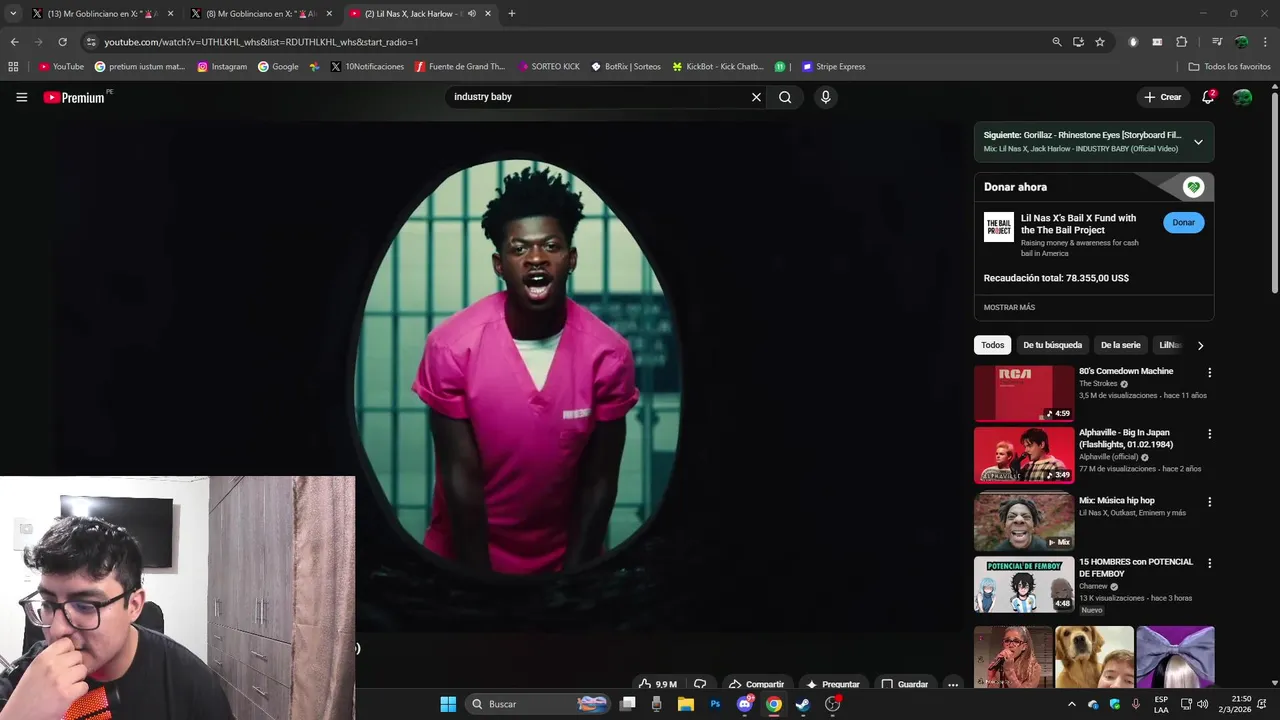Bookmark this page with the star

tap(1100, 42)
